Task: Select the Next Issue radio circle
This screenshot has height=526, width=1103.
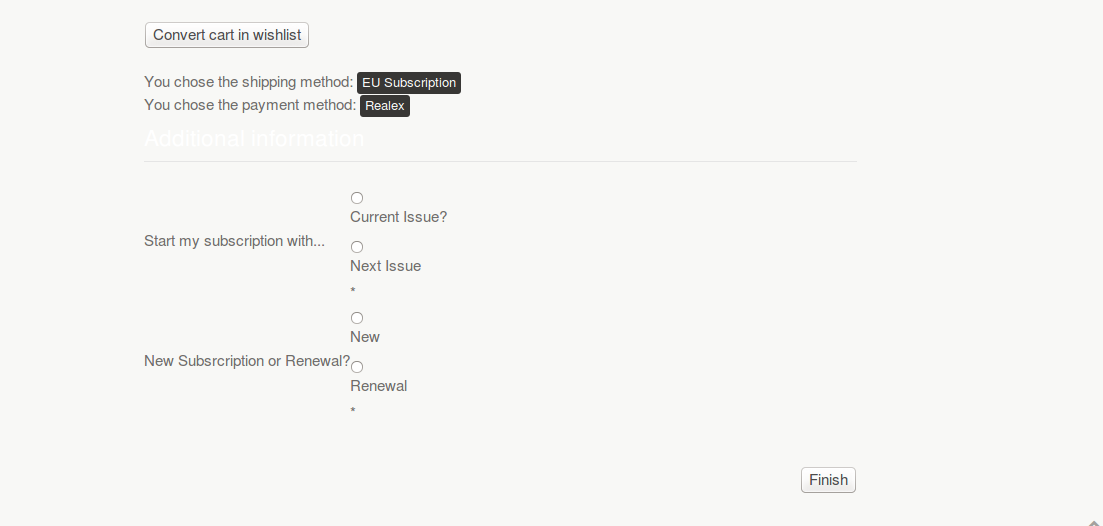Action: pyautogui.click(x=357, y=247)
